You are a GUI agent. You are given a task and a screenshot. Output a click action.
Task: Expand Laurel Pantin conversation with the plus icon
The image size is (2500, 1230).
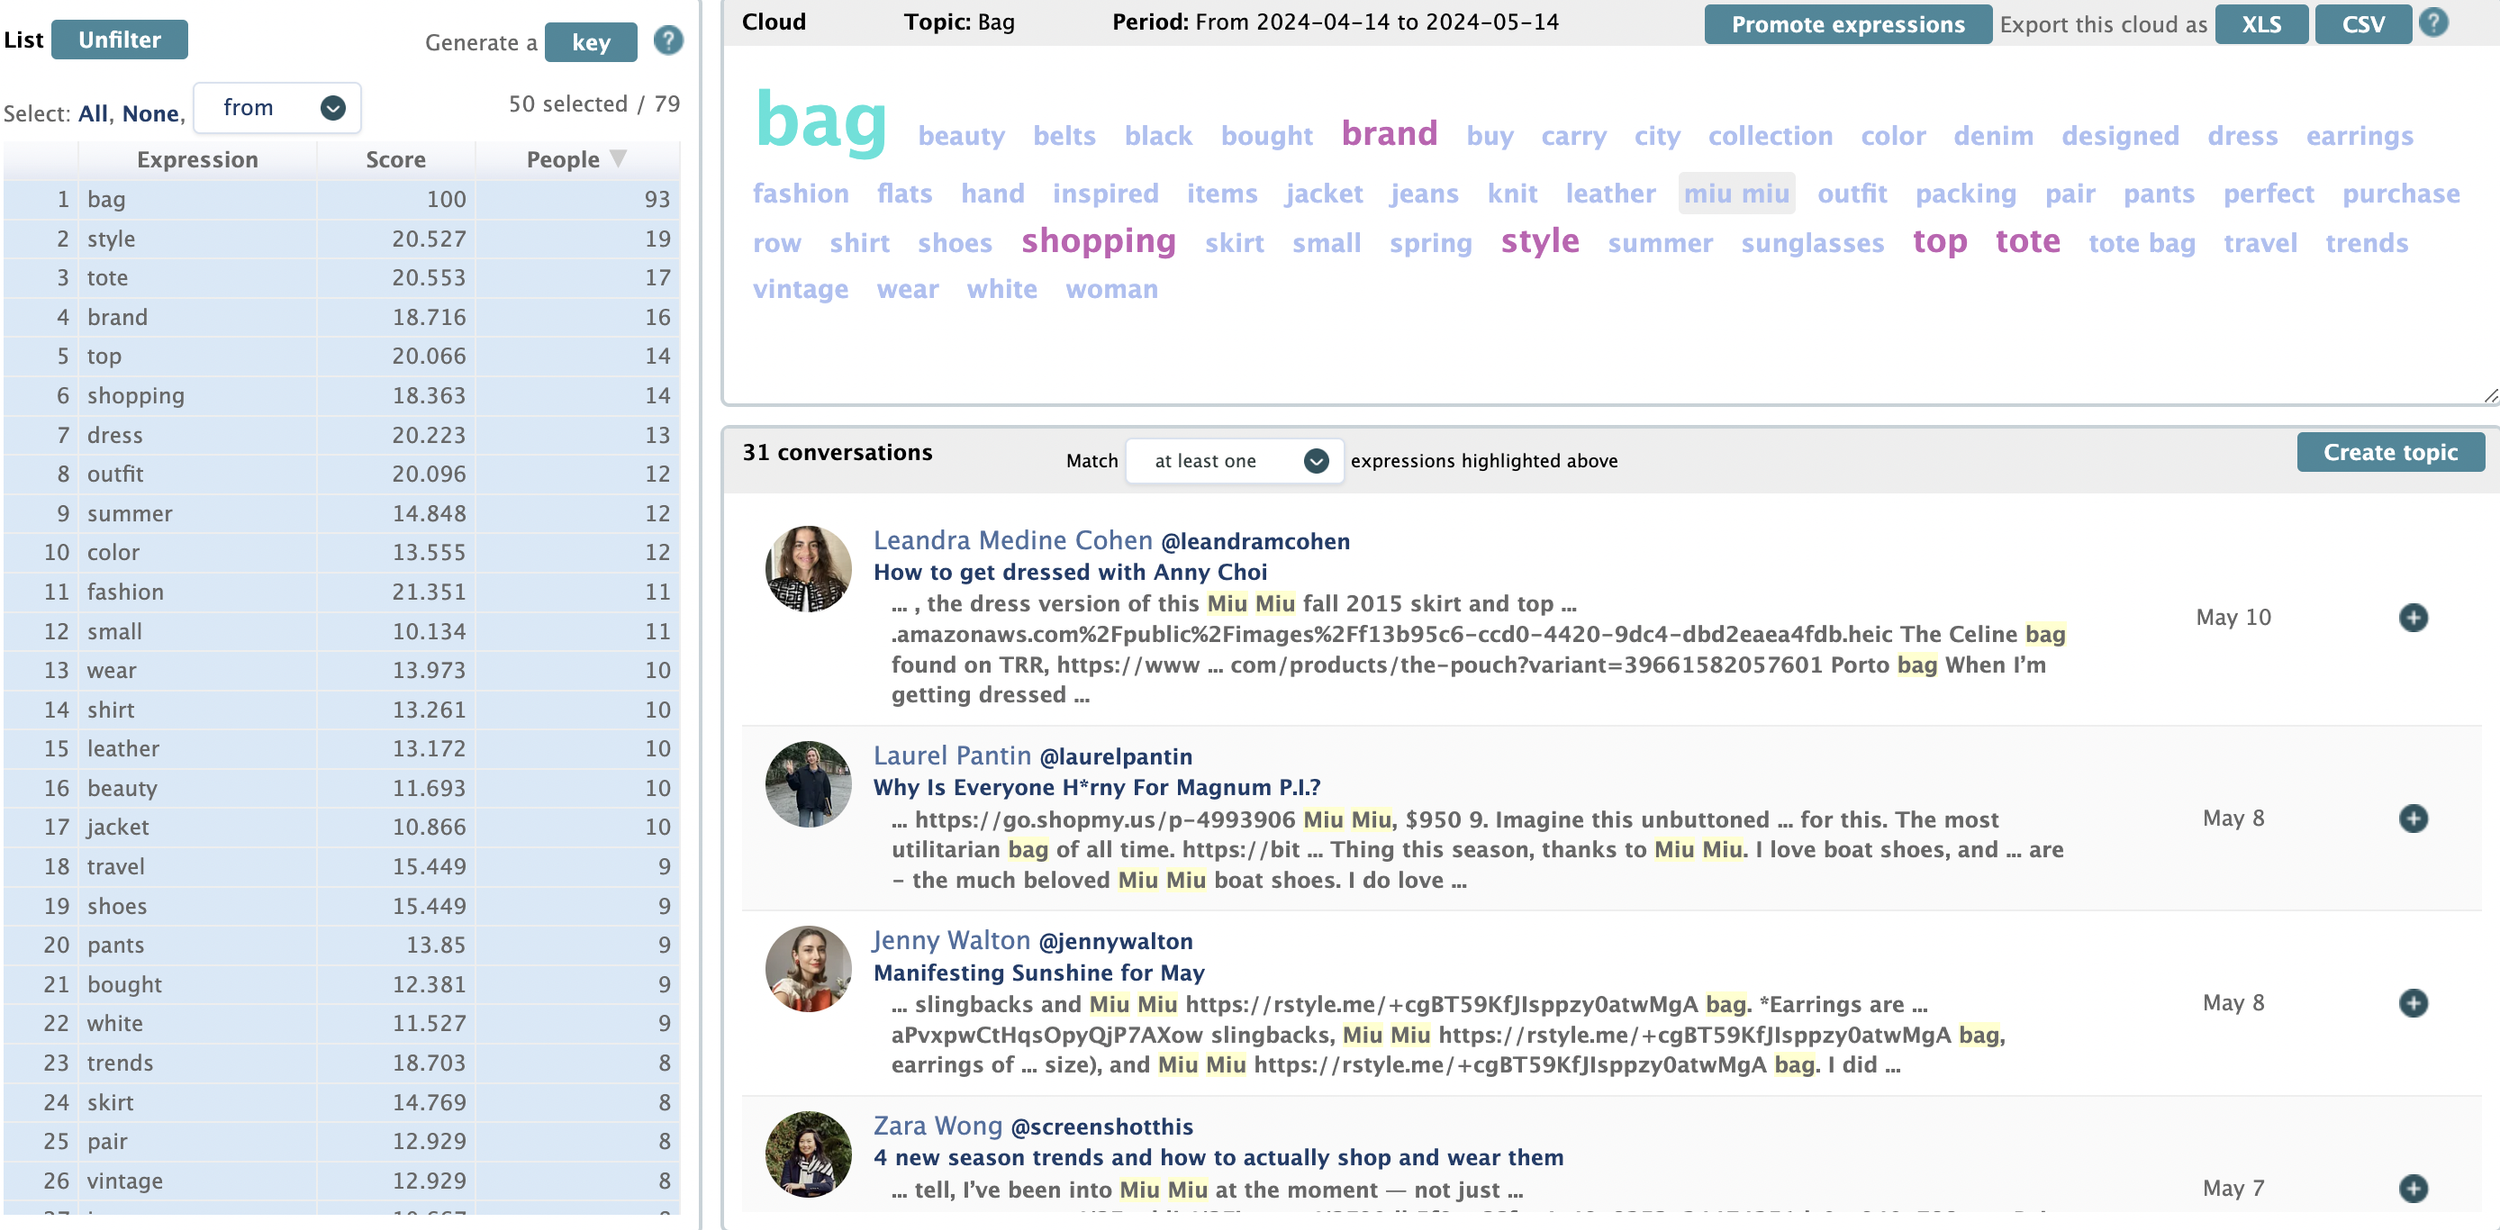2413,819
